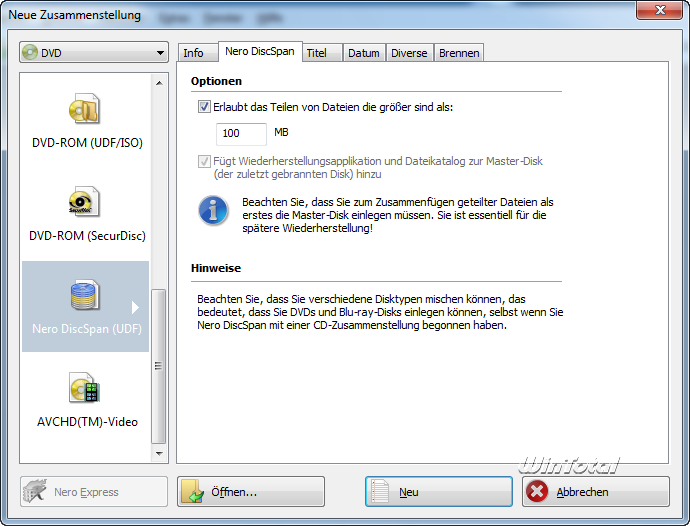Switch to the Diverse tab
This screenshot has height=526, width=690.
pyautogui.click(x=409, y=53)
